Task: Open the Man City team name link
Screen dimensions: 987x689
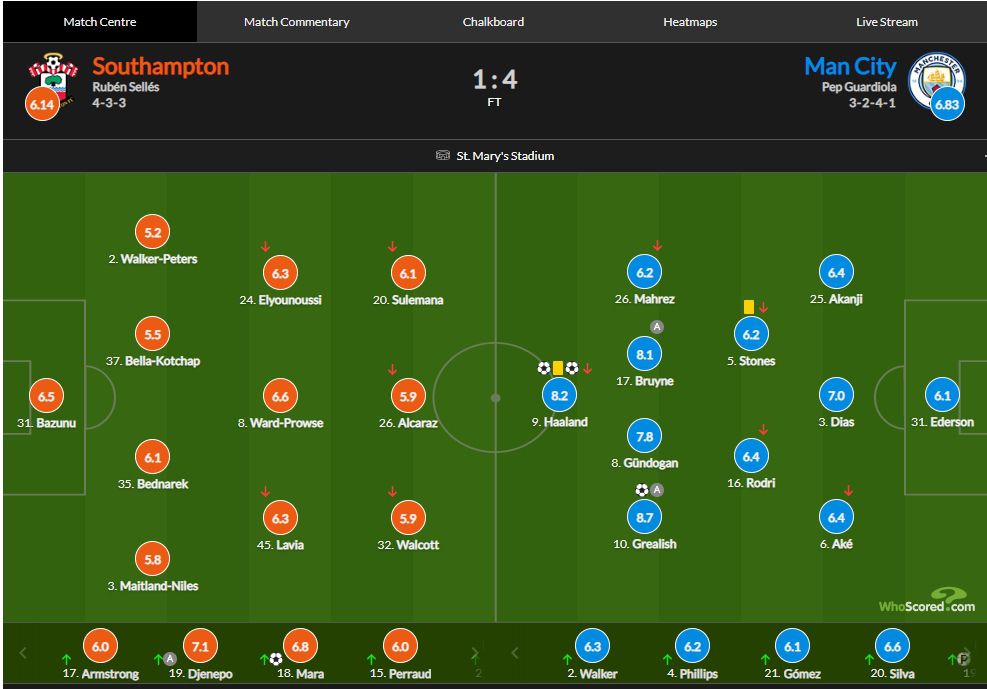Action: [850, 67]
